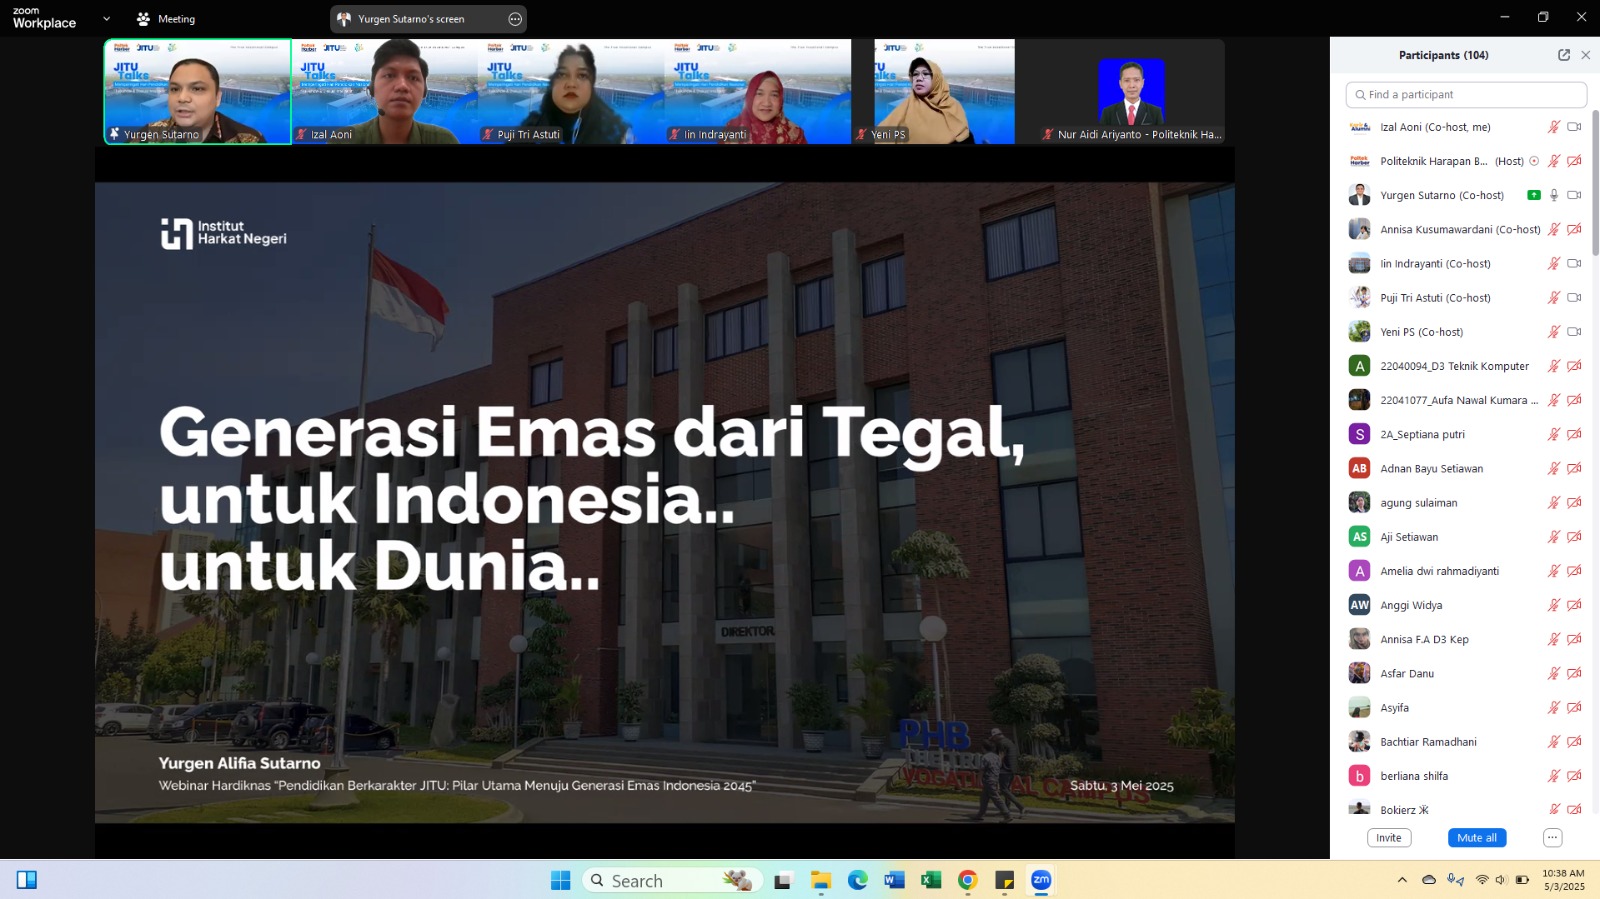Click the Find a participant search field

tap(1466, 95)
